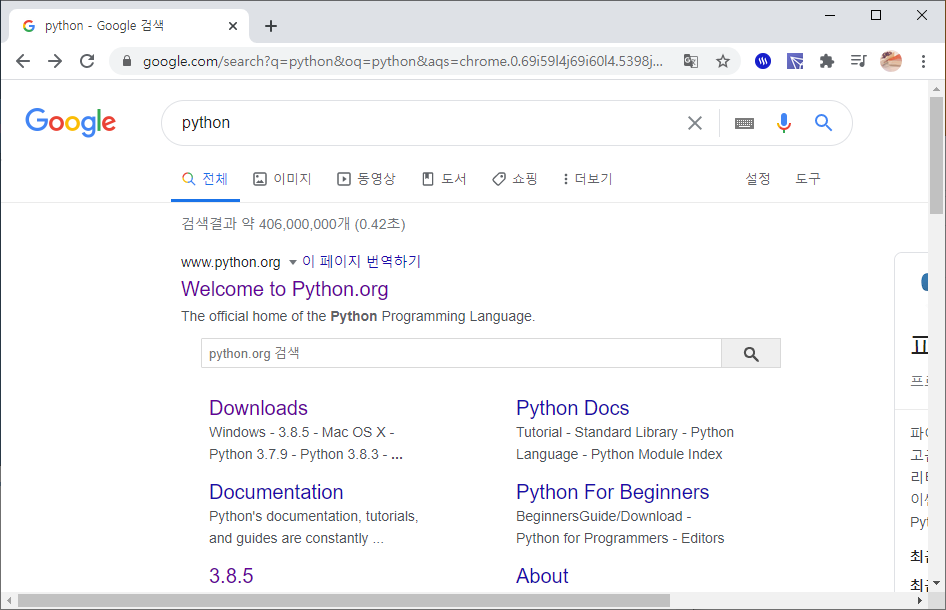
Task: Open the 3.8.5 sitelink
Action: coord(231,576)
